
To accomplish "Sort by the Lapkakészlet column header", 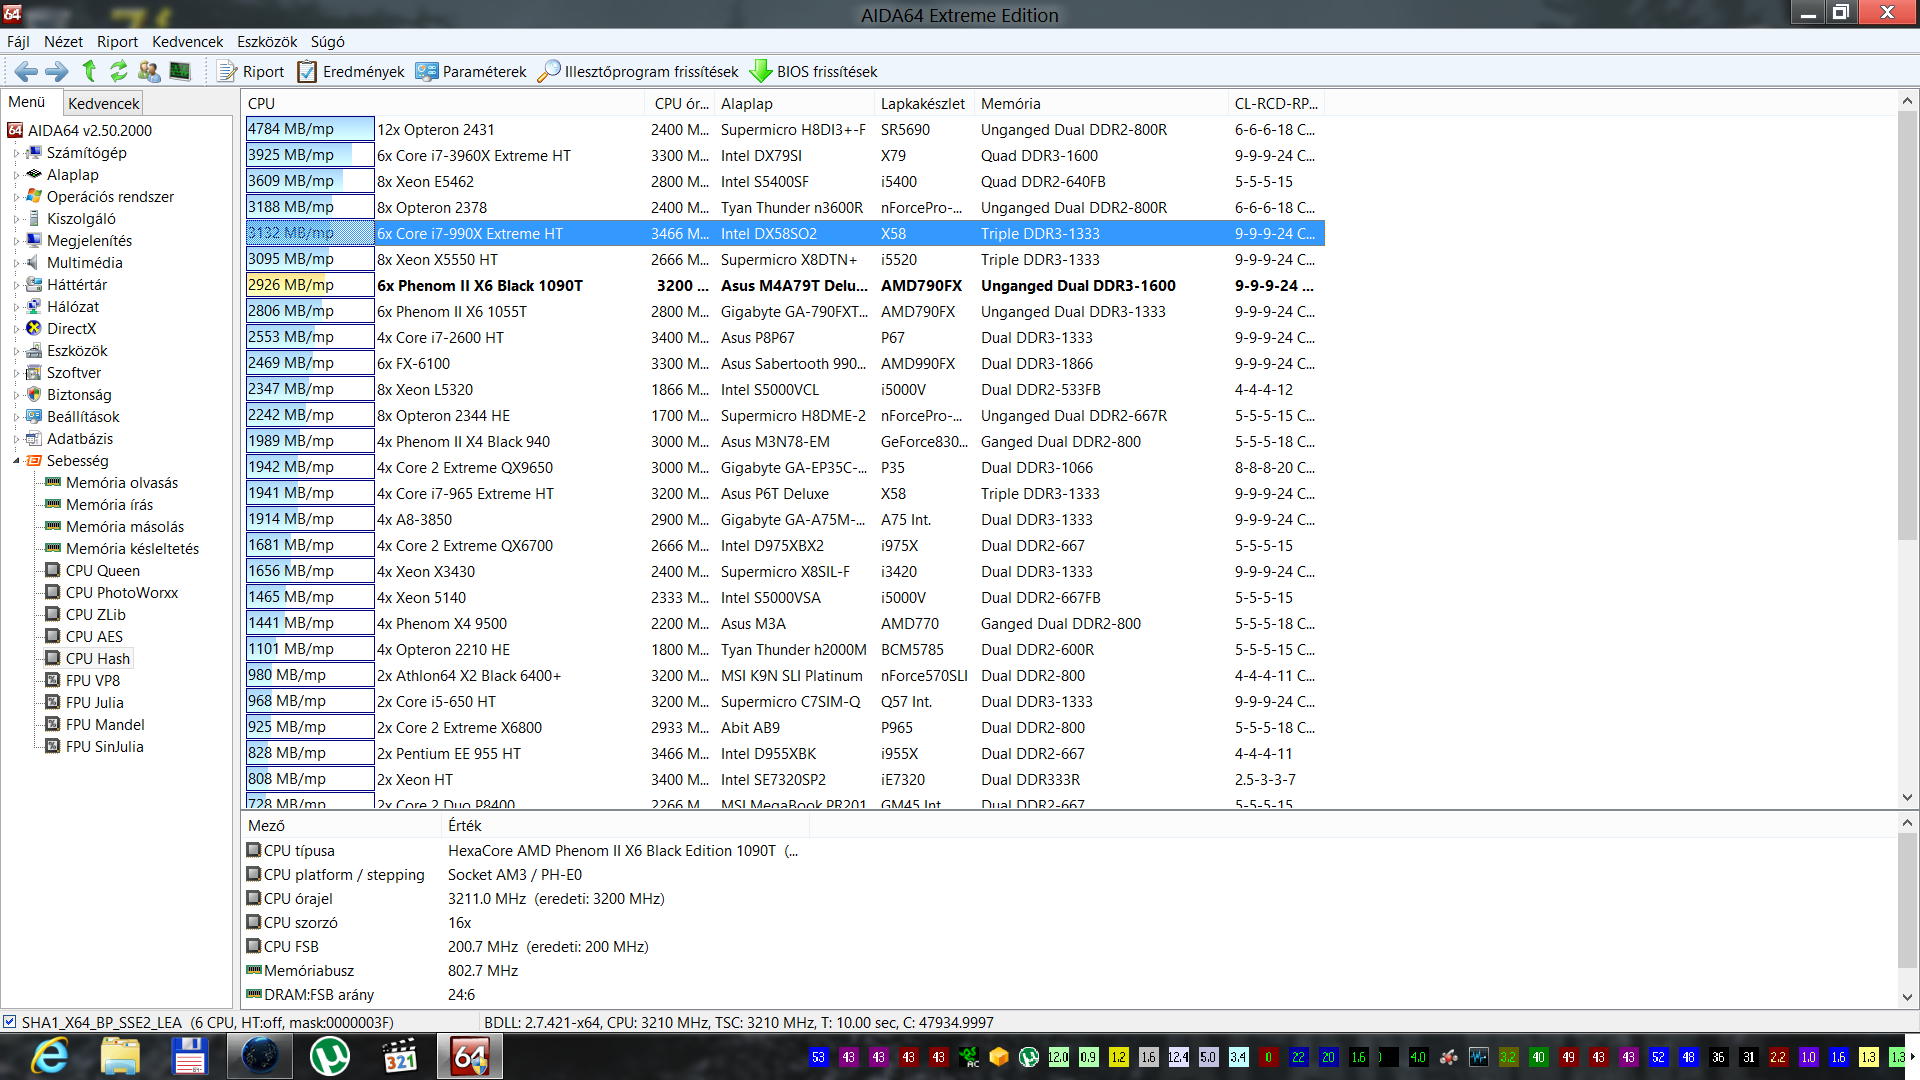I will tap(925, 104).
